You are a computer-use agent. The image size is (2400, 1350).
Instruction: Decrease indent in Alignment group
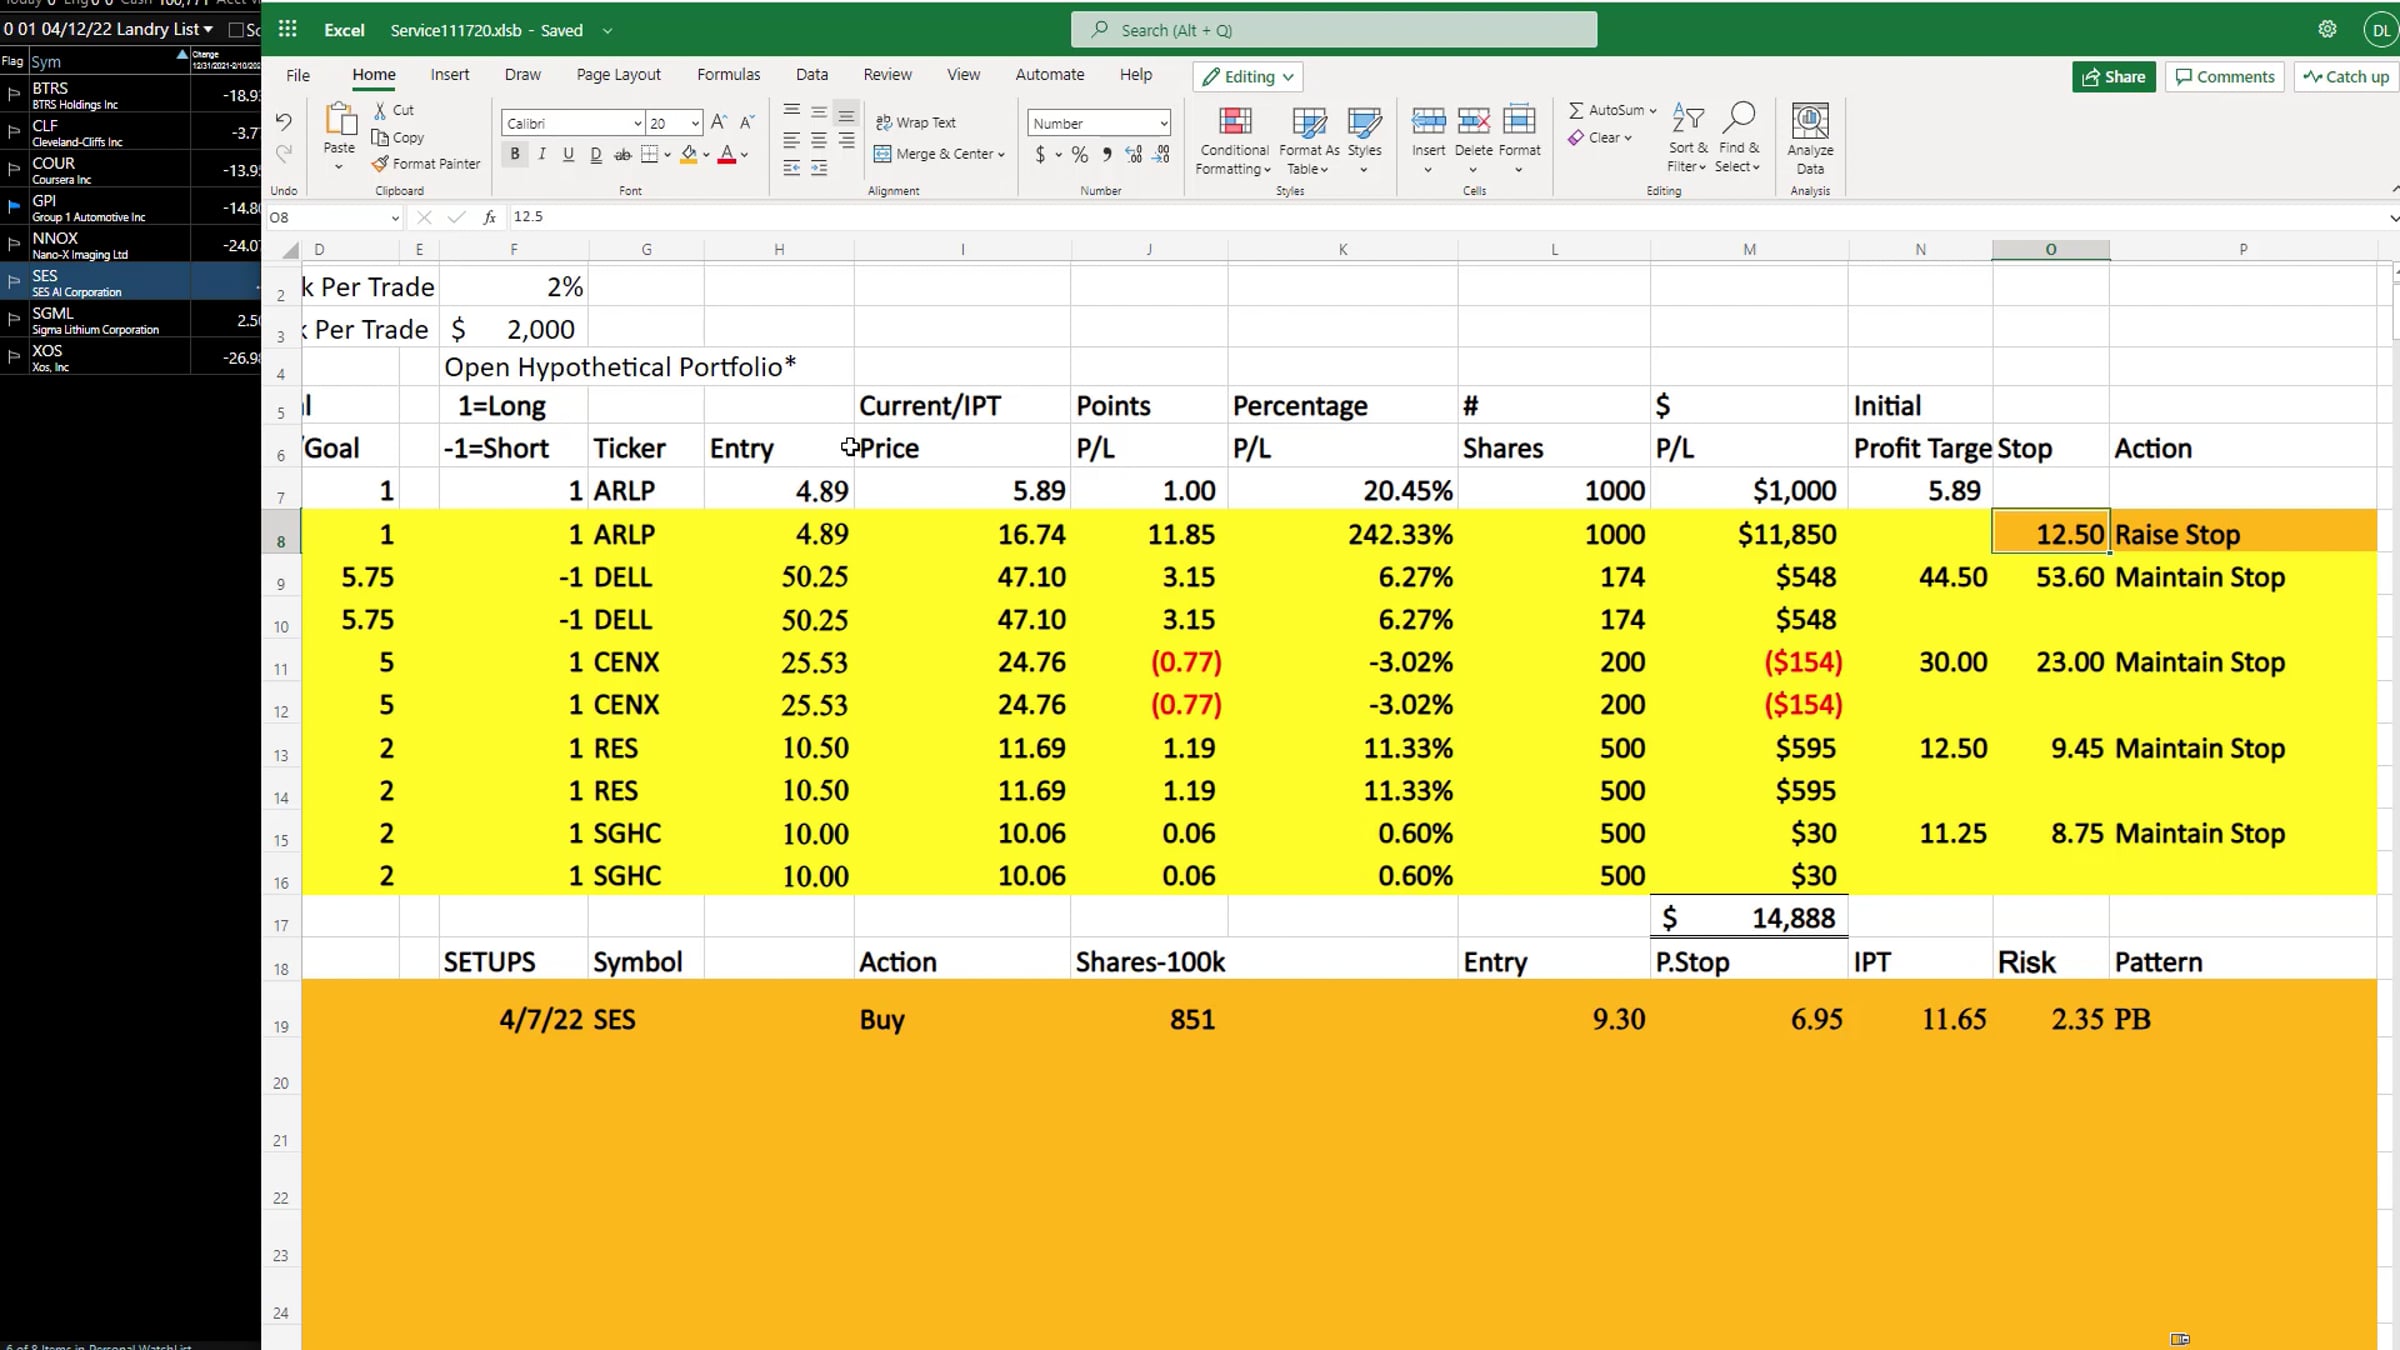click(x=791, y=168)
